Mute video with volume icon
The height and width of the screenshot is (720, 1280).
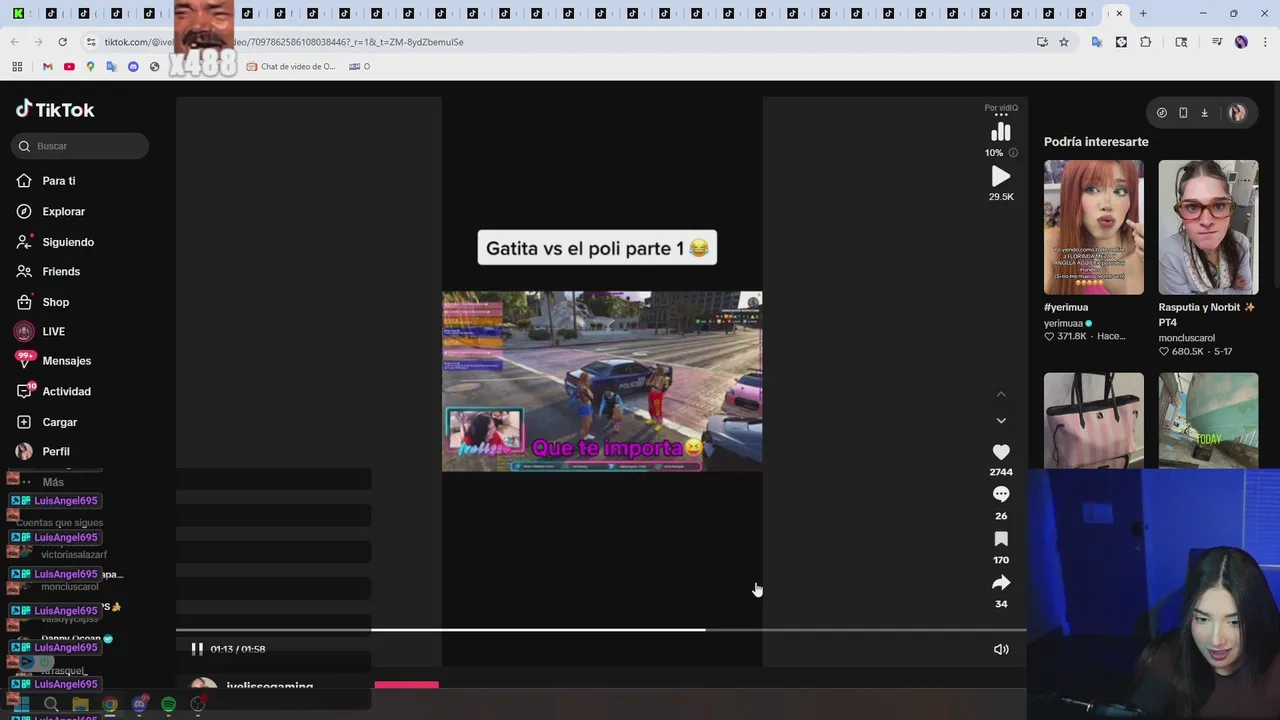point(1001,649)
